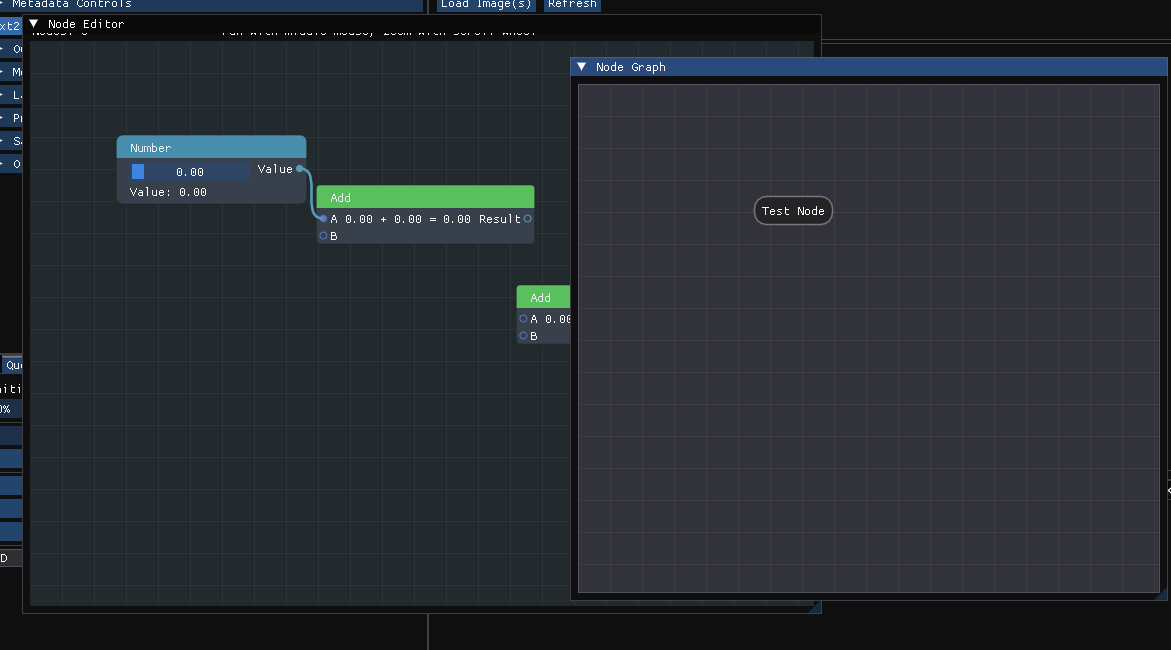Click the 'Value: 0.00' text in Number node
This screenshot has height=650, width=1171.
[x=168, y=192]
